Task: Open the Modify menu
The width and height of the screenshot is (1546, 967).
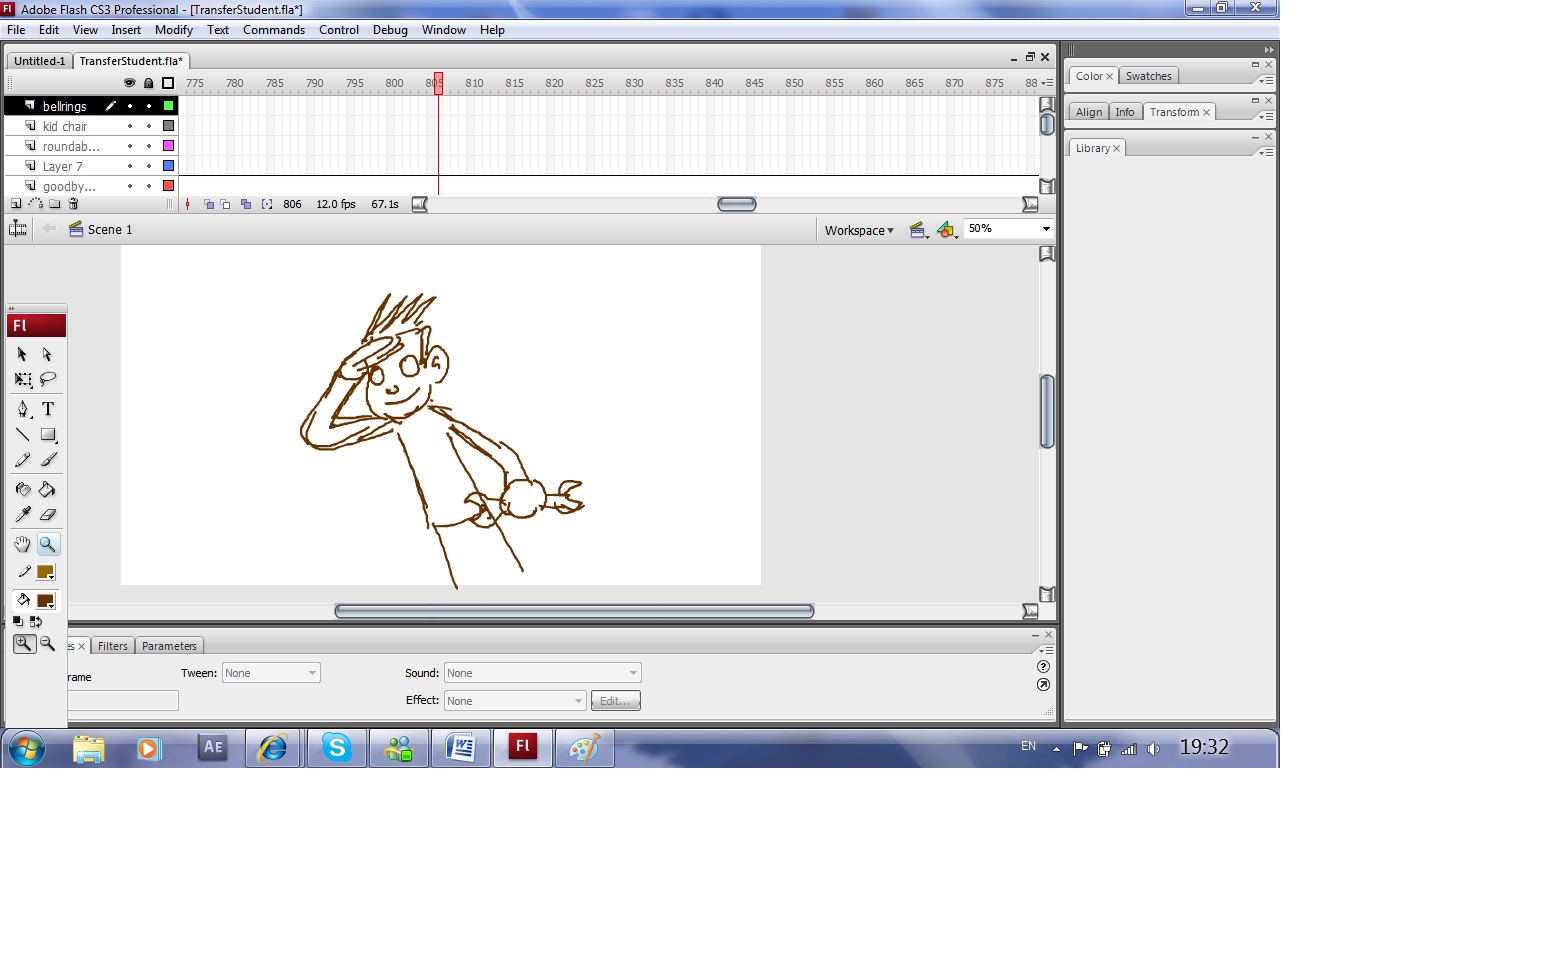Action: tap(173, 30)
